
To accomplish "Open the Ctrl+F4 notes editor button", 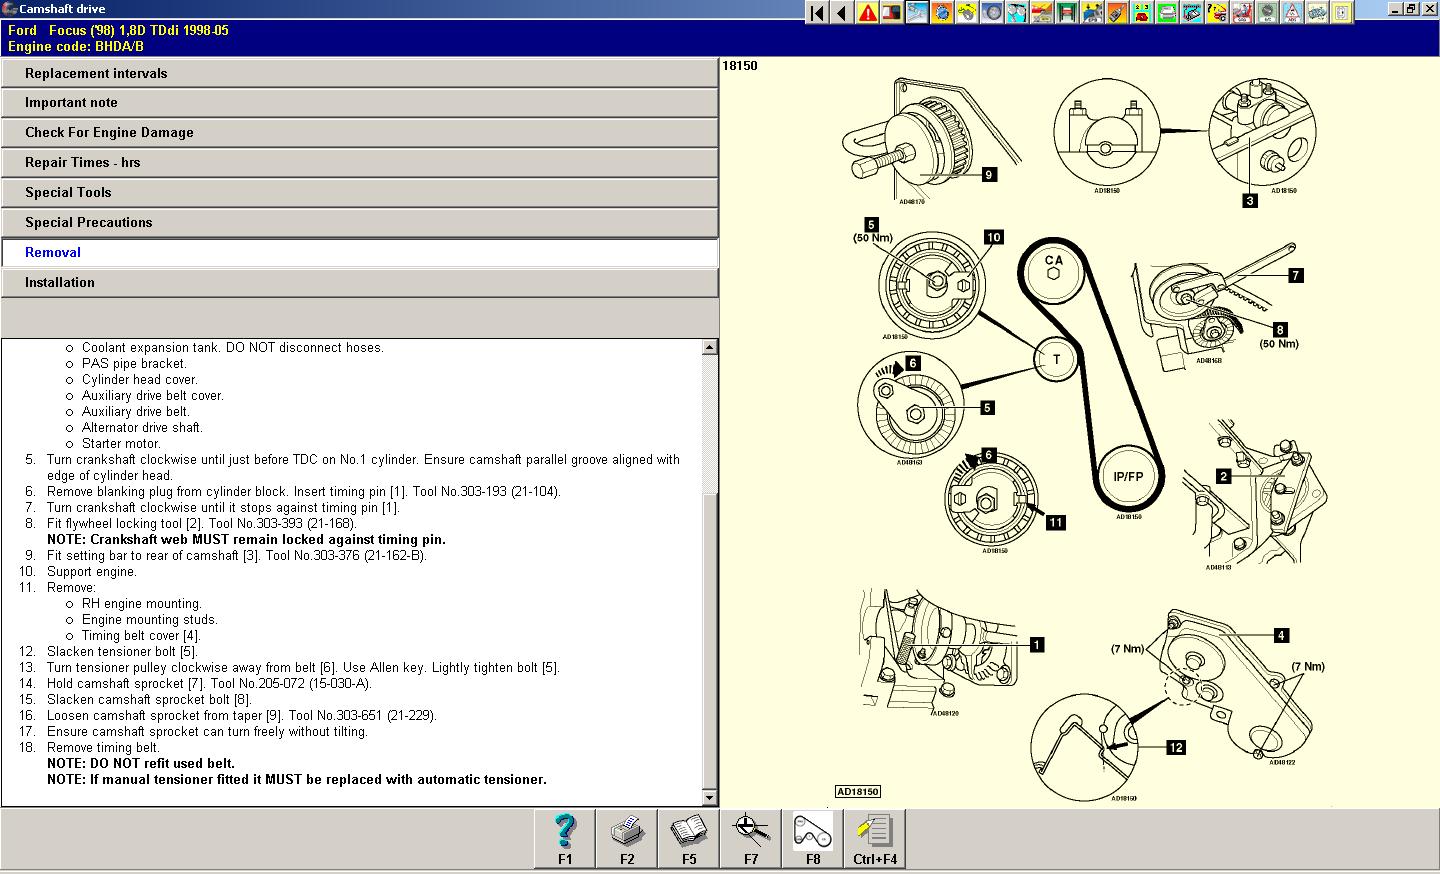I will tap(875, 838).
